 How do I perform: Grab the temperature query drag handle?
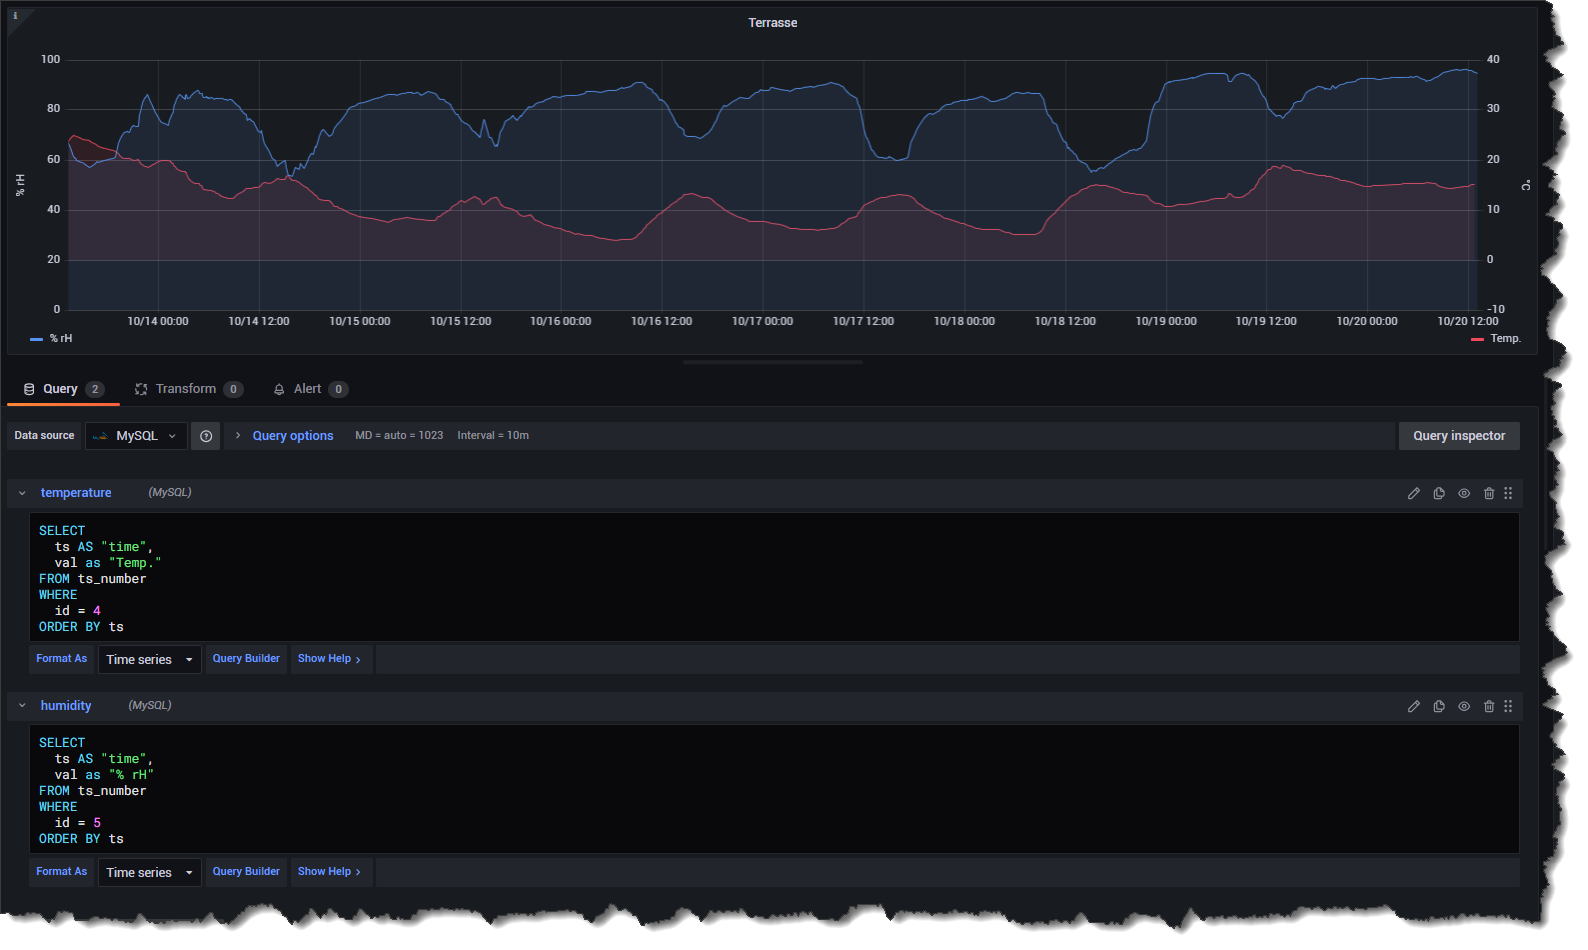(x=1508, y=493)
